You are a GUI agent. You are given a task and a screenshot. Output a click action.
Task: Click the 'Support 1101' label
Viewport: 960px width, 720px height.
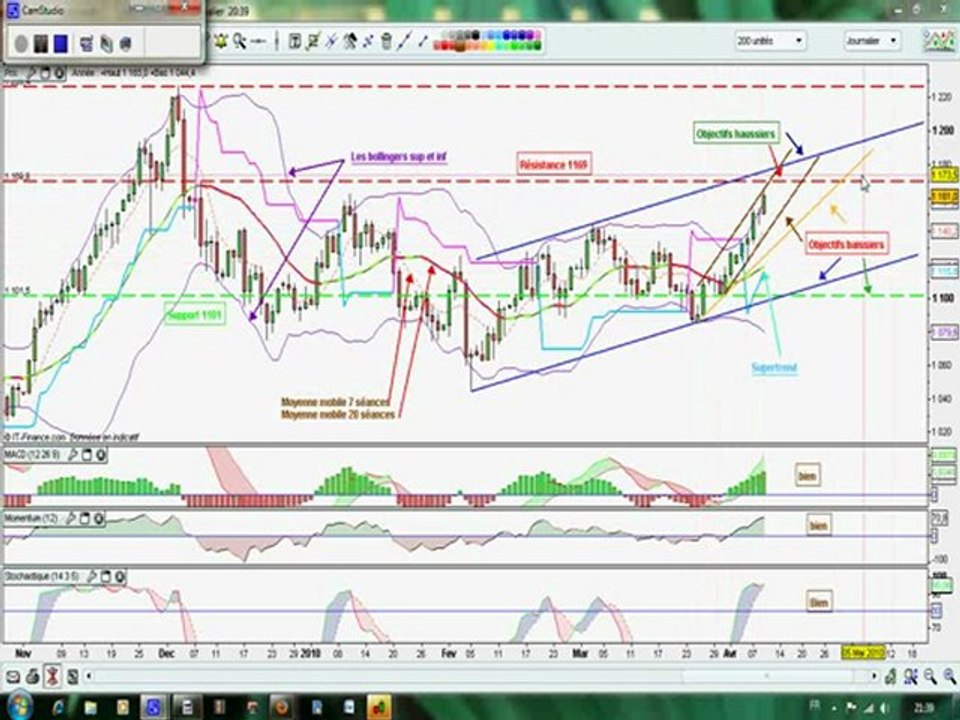[194, 315]
